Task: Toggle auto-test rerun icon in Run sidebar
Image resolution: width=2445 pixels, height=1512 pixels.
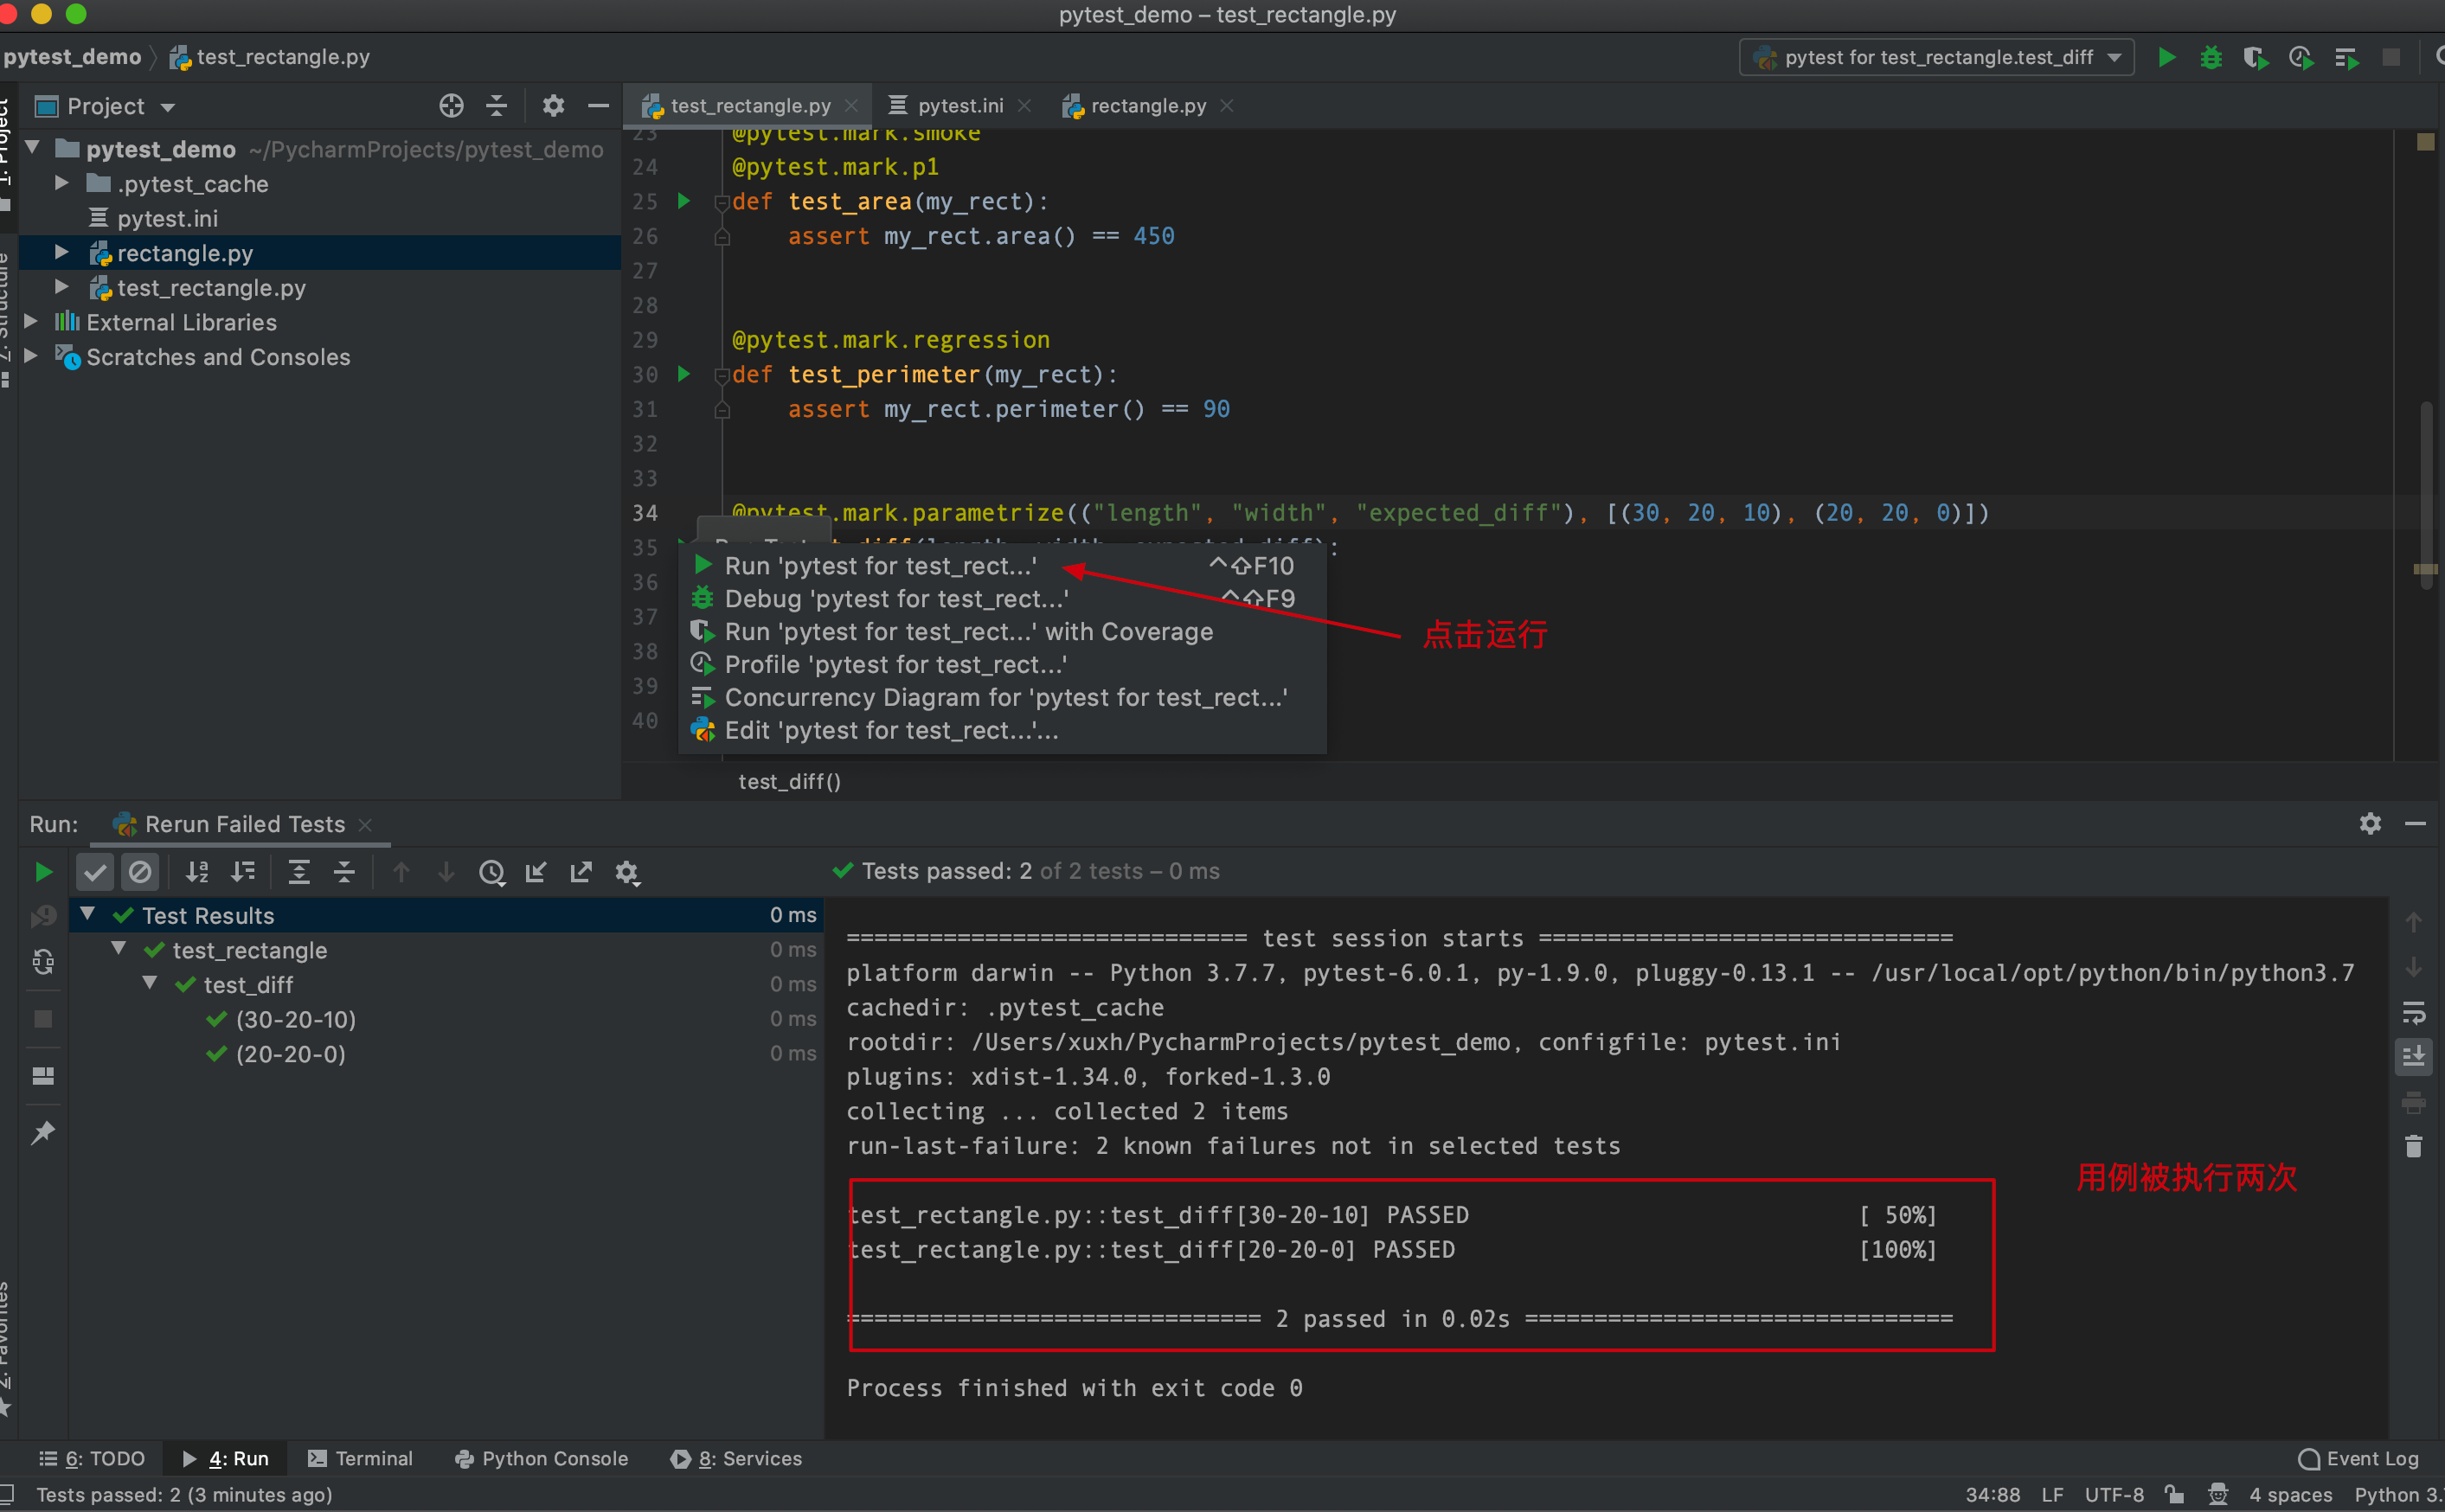Action: 43,962
